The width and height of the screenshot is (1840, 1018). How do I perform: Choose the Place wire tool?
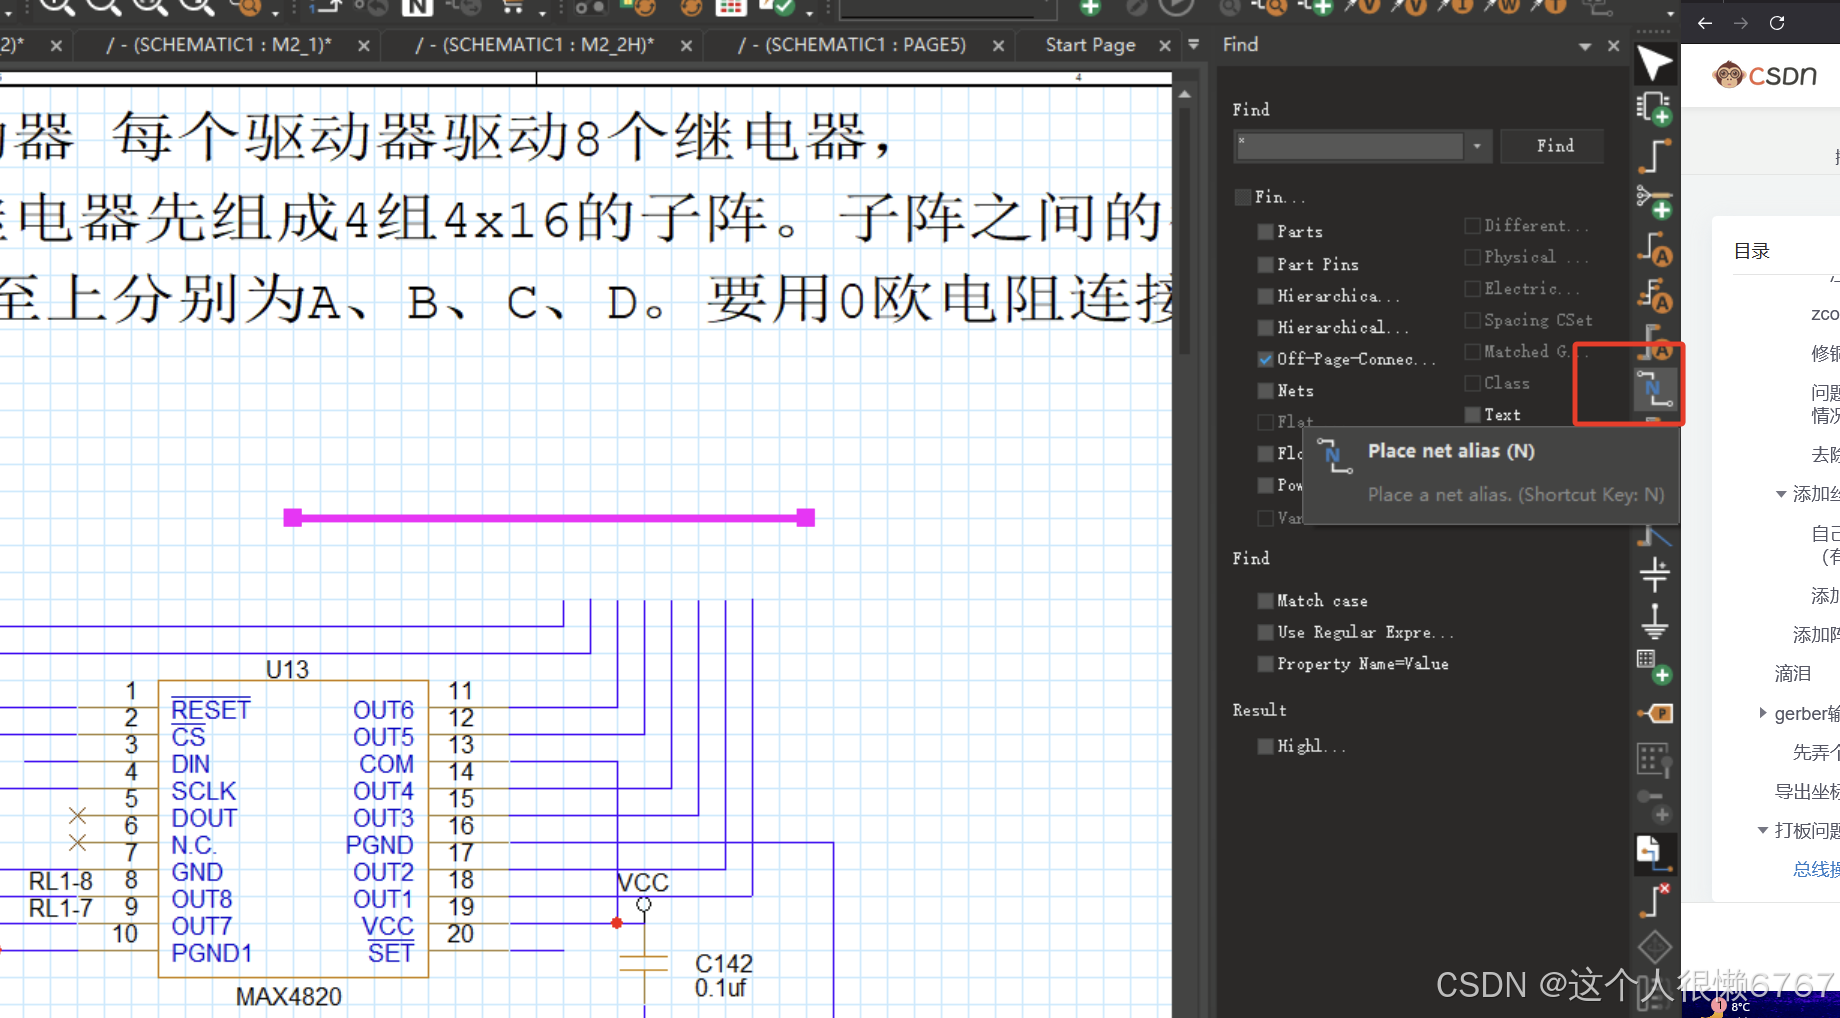(x=1654, y=155)
